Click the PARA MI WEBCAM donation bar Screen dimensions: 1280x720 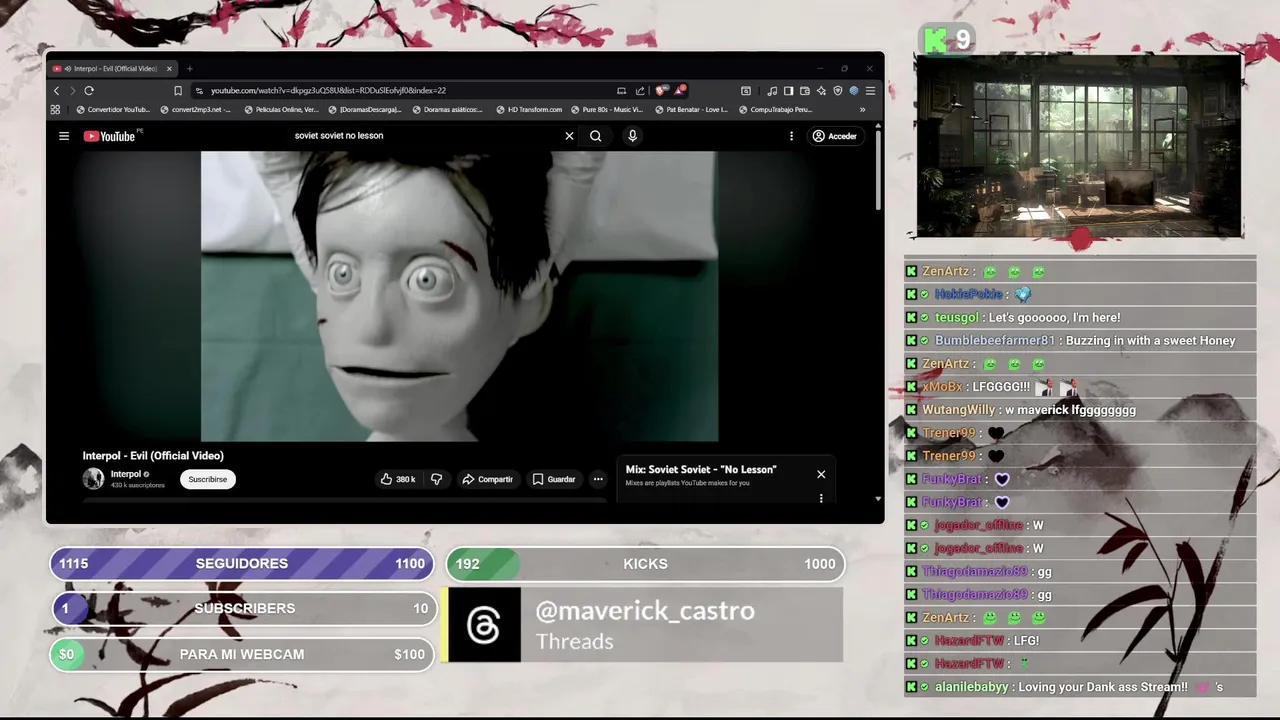pyautogui.click(x=242, y=654)
